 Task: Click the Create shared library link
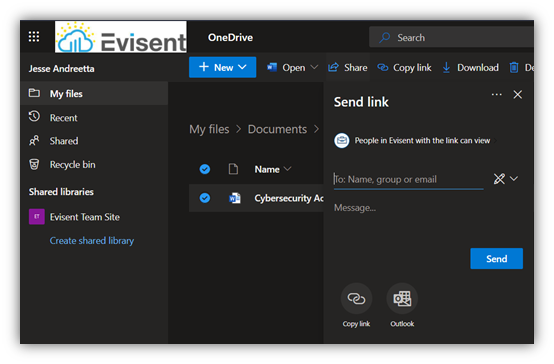[x=92, y=241]
